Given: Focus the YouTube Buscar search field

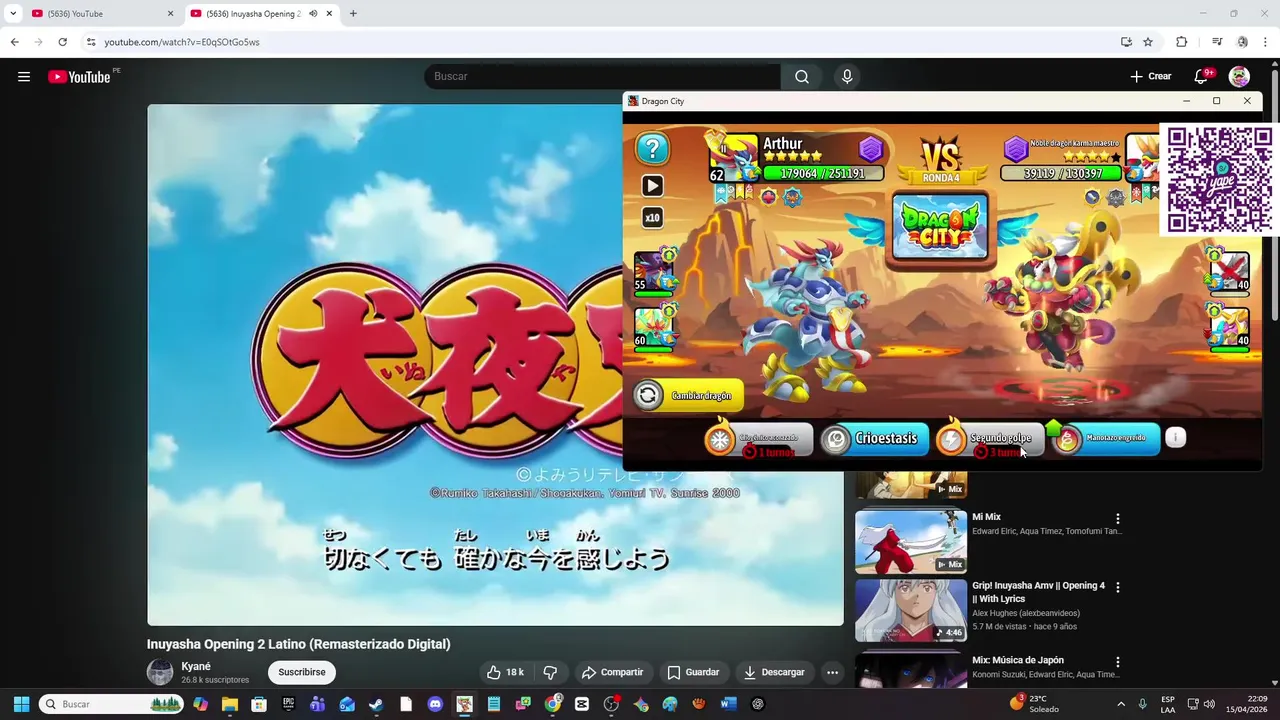Looking at the screenshot, I should point(602,76).
